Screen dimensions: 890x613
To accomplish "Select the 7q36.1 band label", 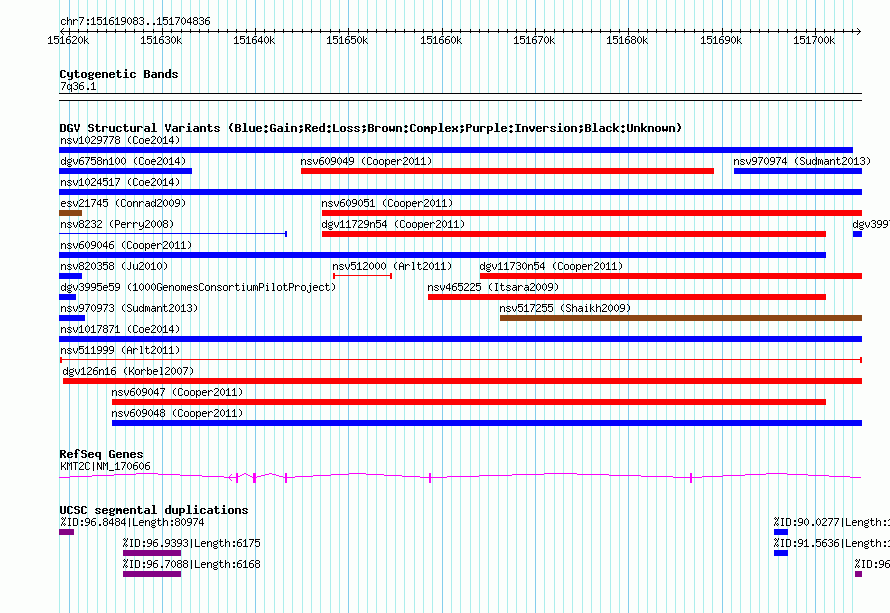I will tap(78, 86).
